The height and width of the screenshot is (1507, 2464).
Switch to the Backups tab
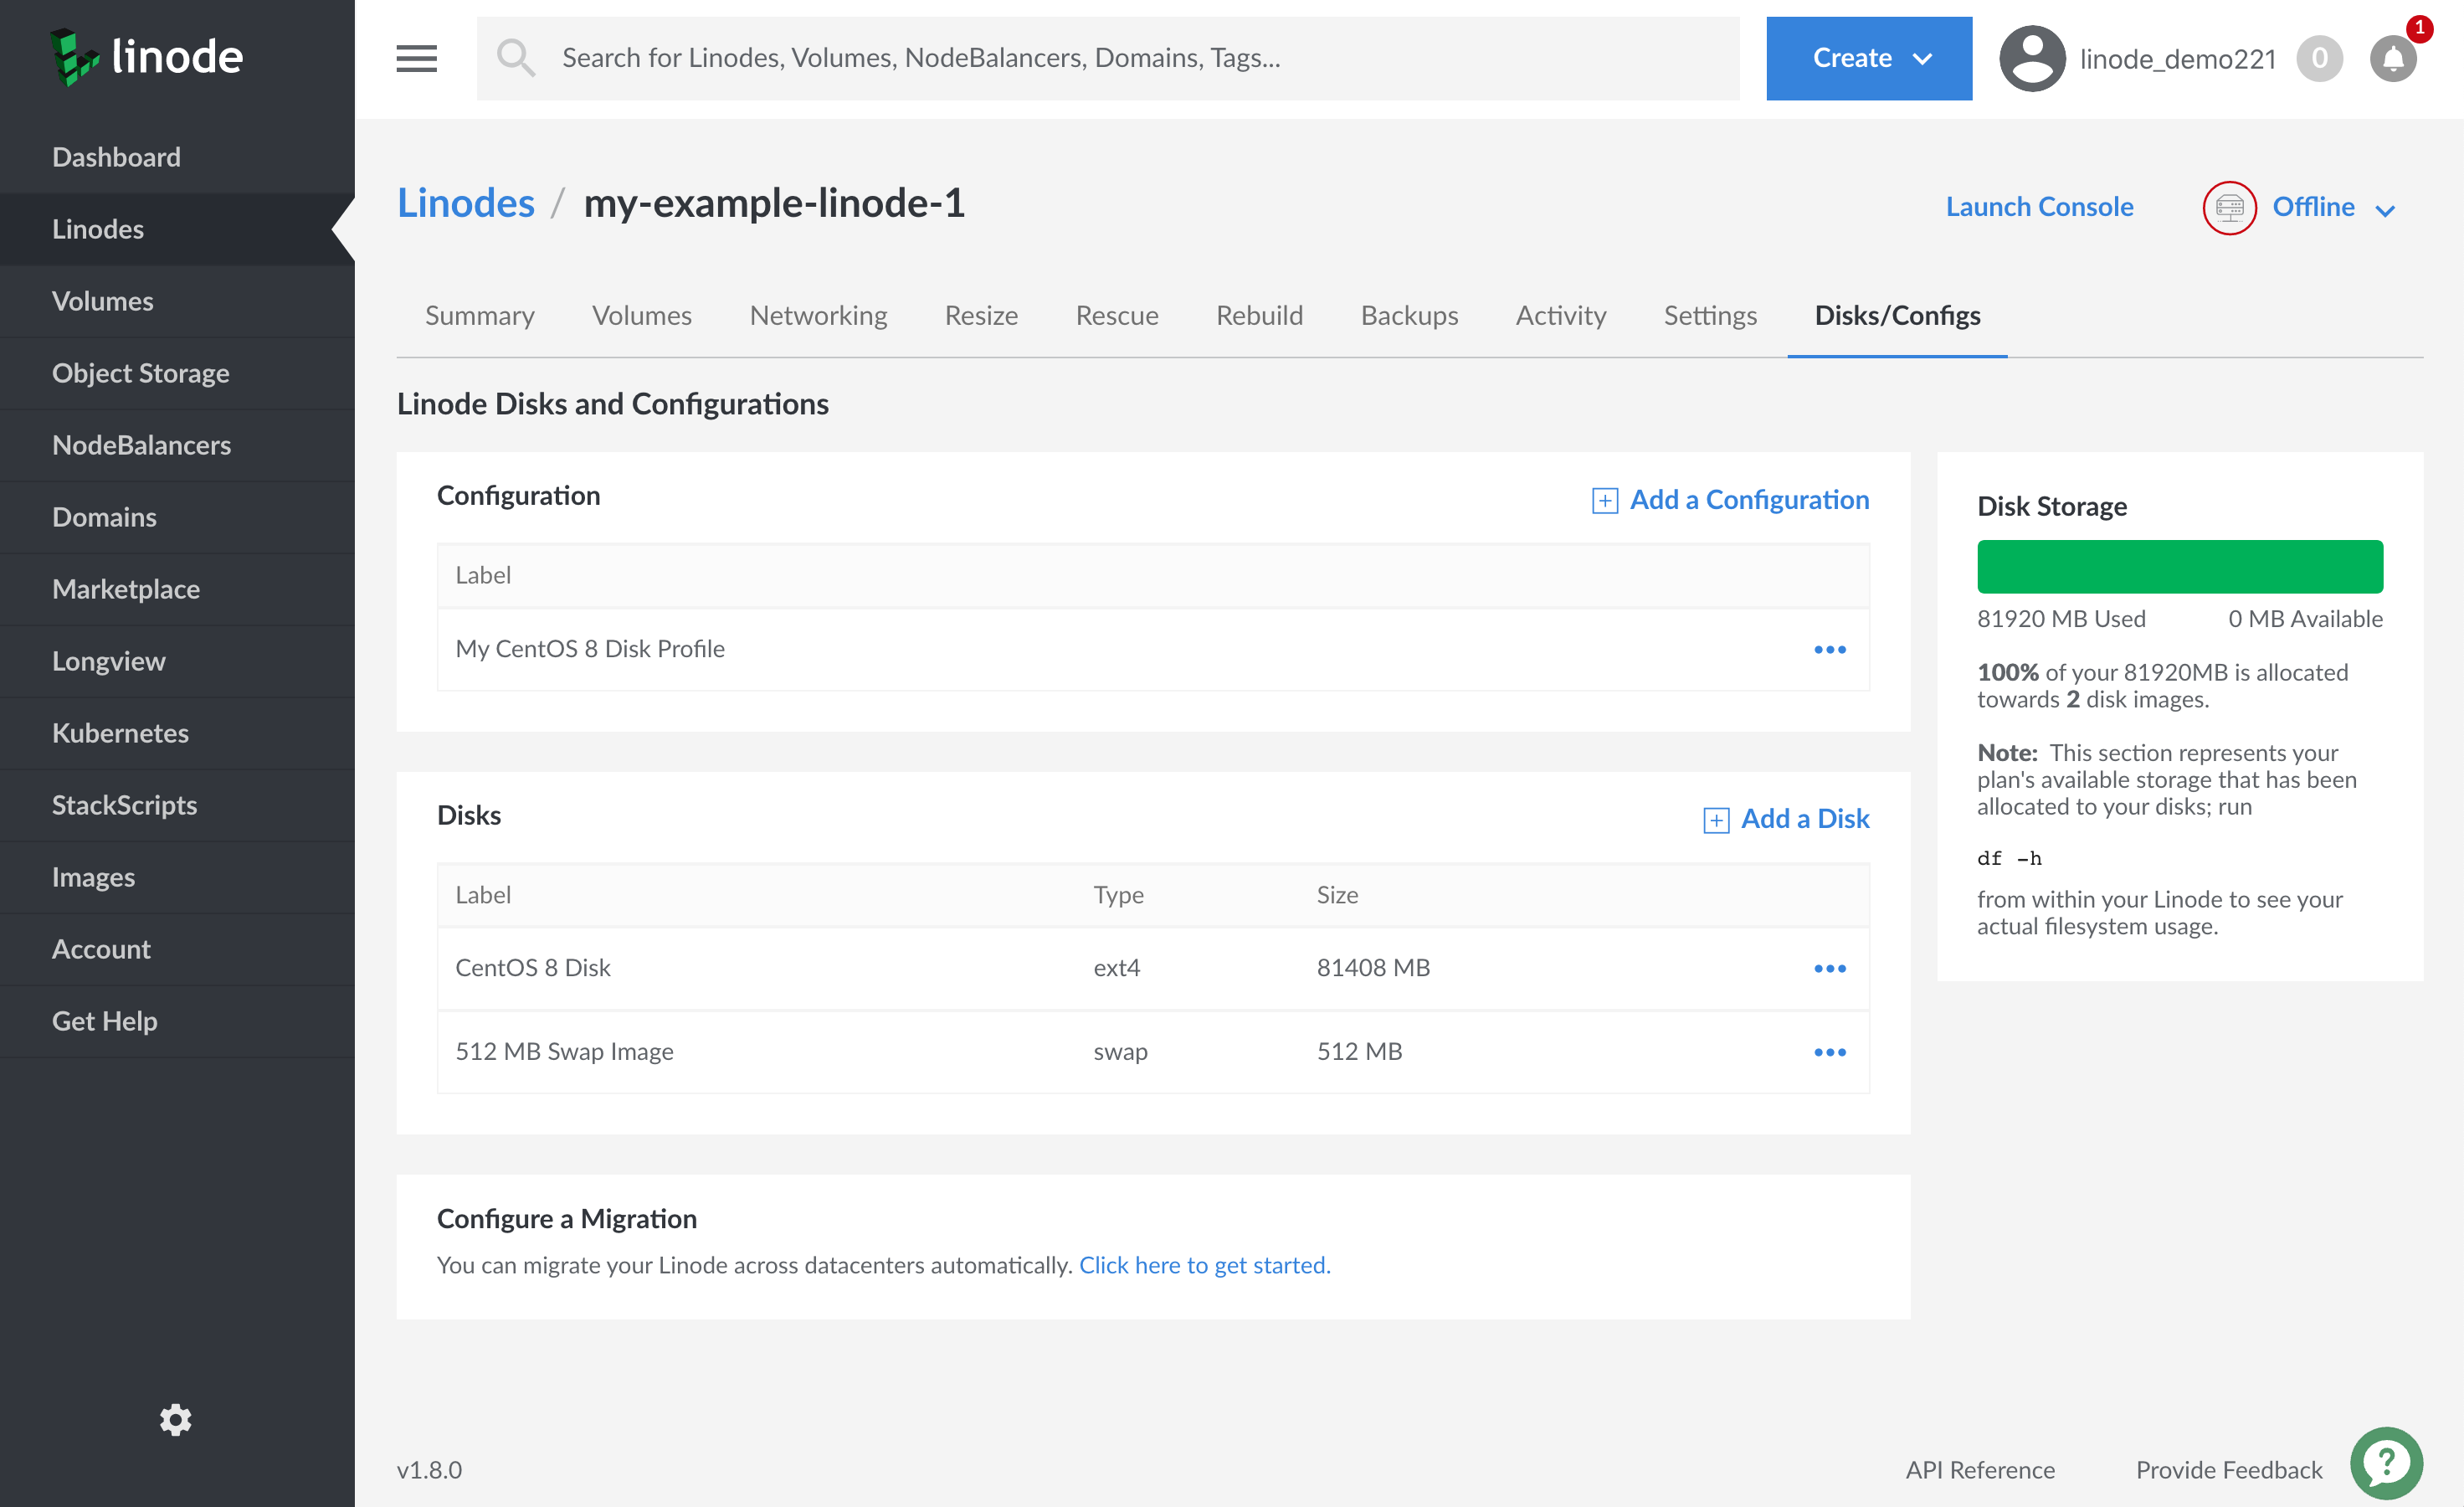[1408, 315]
